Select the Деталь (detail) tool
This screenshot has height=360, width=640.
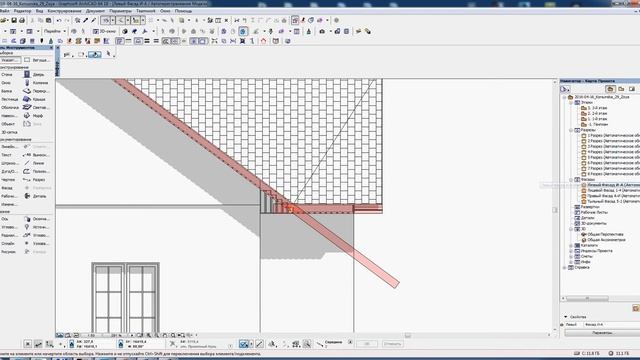tap(36, 196)
